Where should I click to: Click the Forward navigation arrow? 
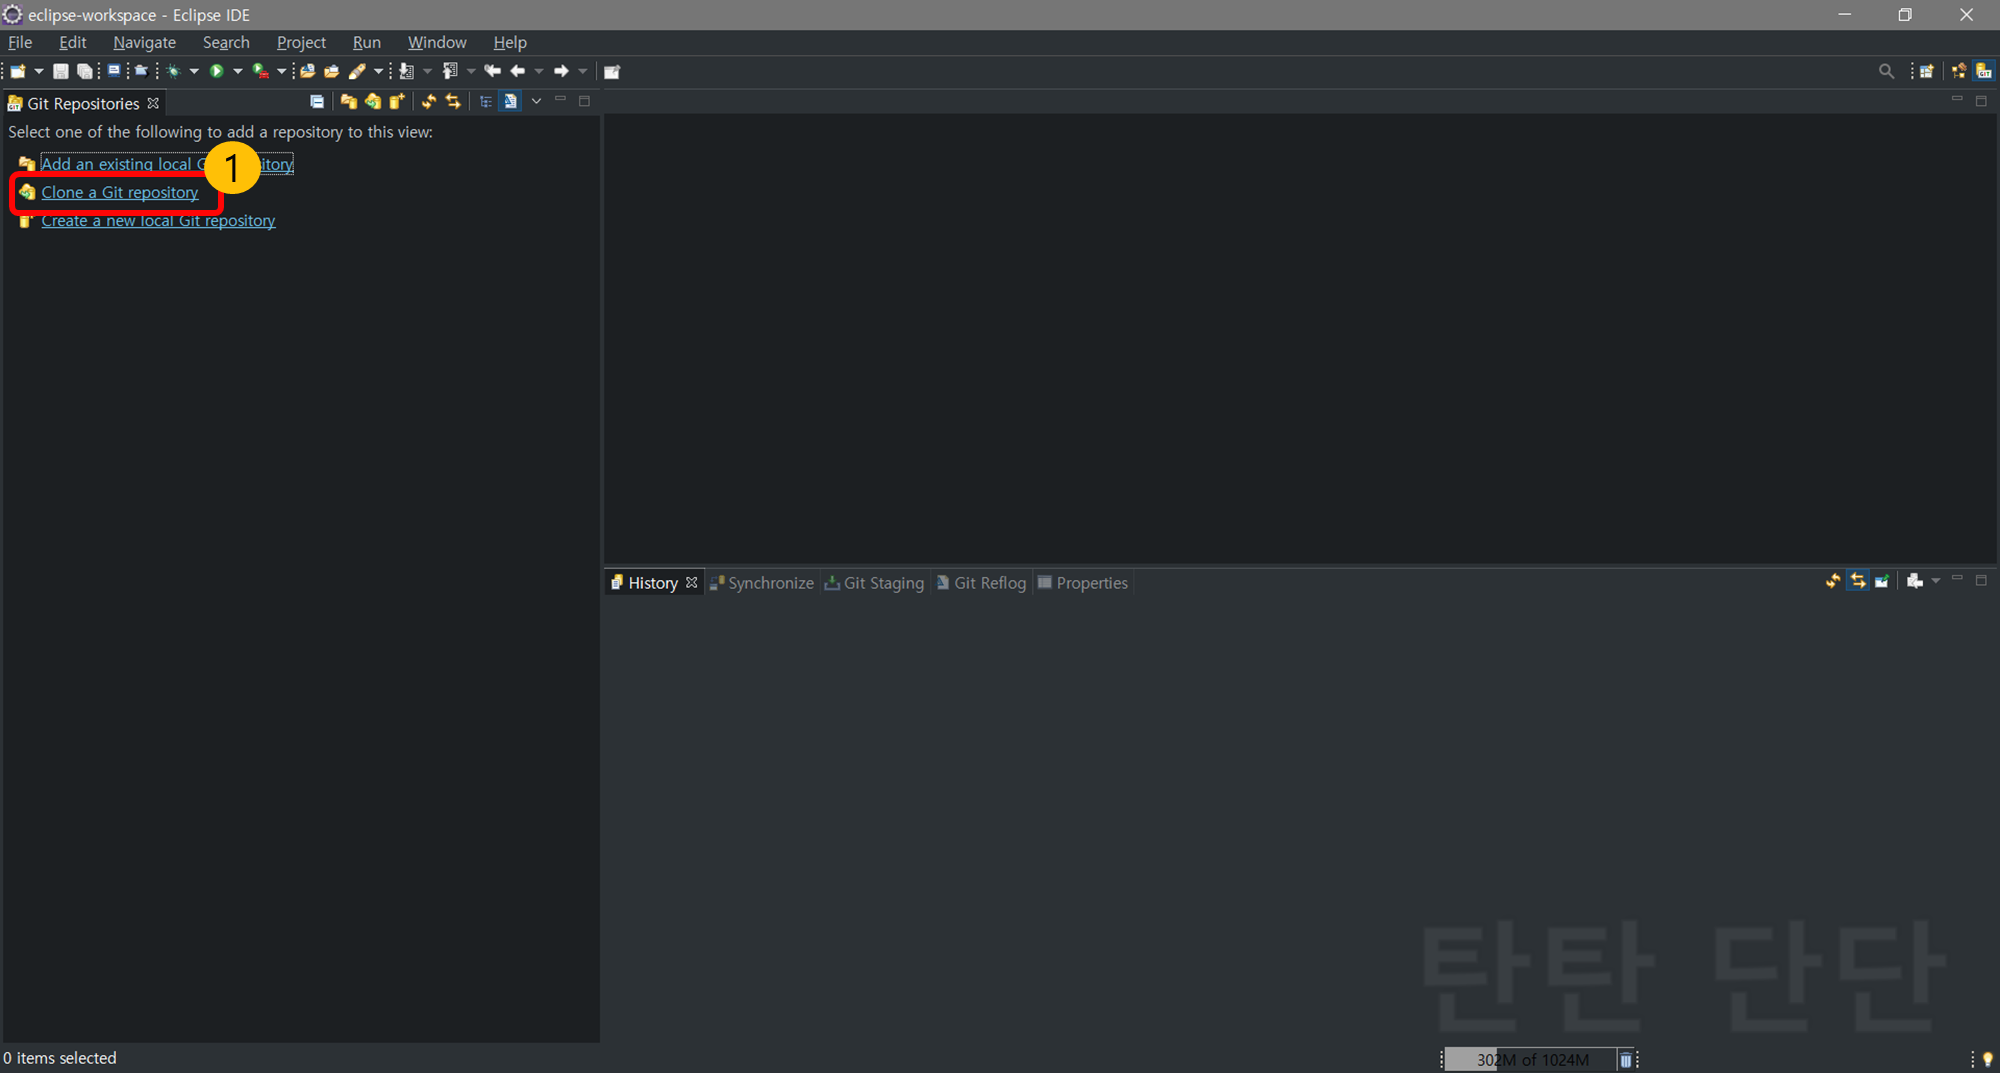tap(561, 71)
